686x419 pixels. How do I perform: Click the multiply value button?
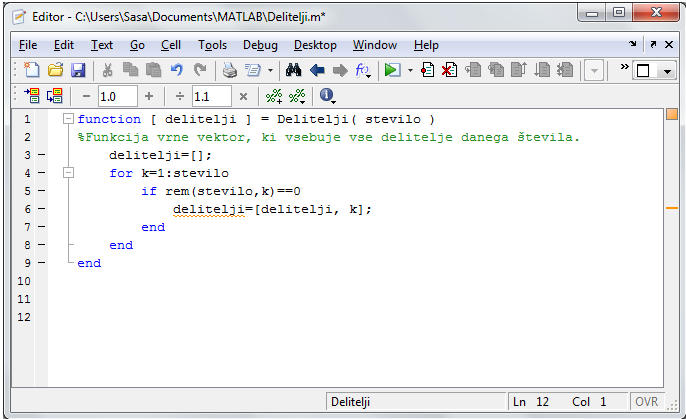point(243,96)
